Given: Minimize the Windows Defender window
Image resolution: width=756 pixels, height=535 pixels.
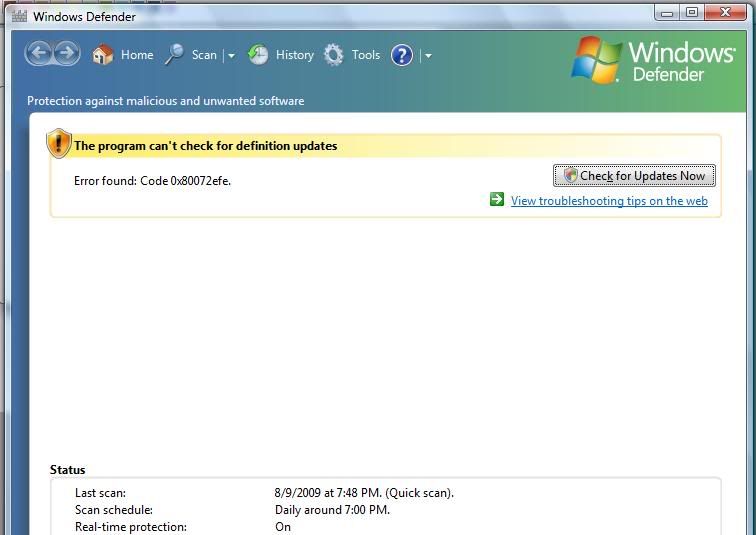Looking at the screenshot, I should coord(667,13).
